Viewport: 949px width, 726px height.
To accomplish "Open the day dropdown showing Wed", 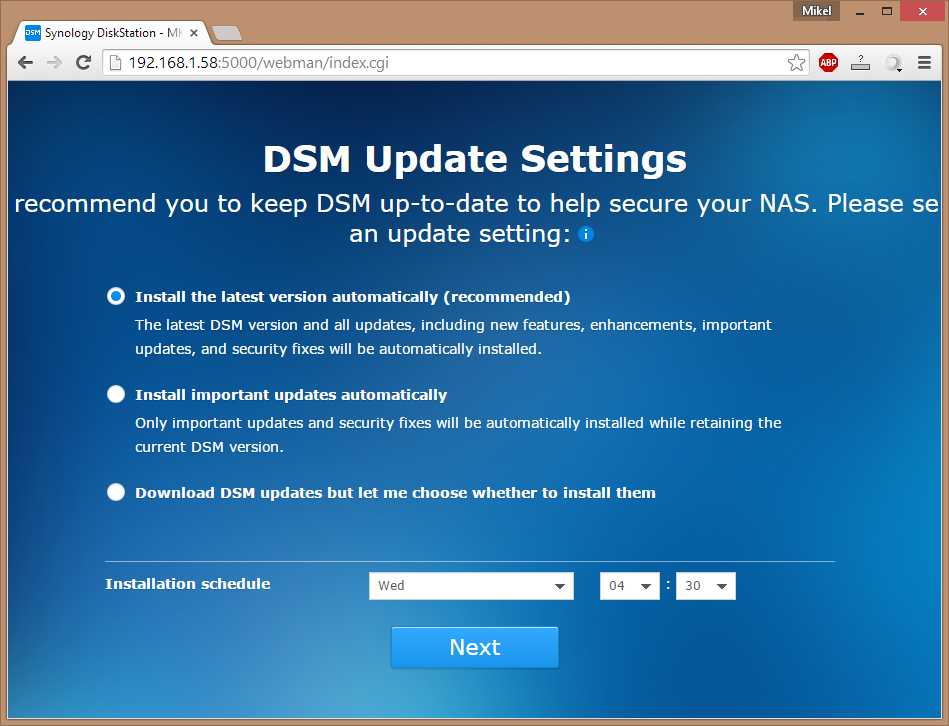I will (x=471, y=586).
